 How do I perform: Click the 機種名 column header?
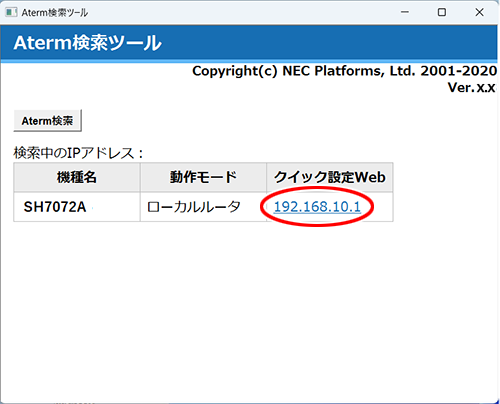click(77, 177)
